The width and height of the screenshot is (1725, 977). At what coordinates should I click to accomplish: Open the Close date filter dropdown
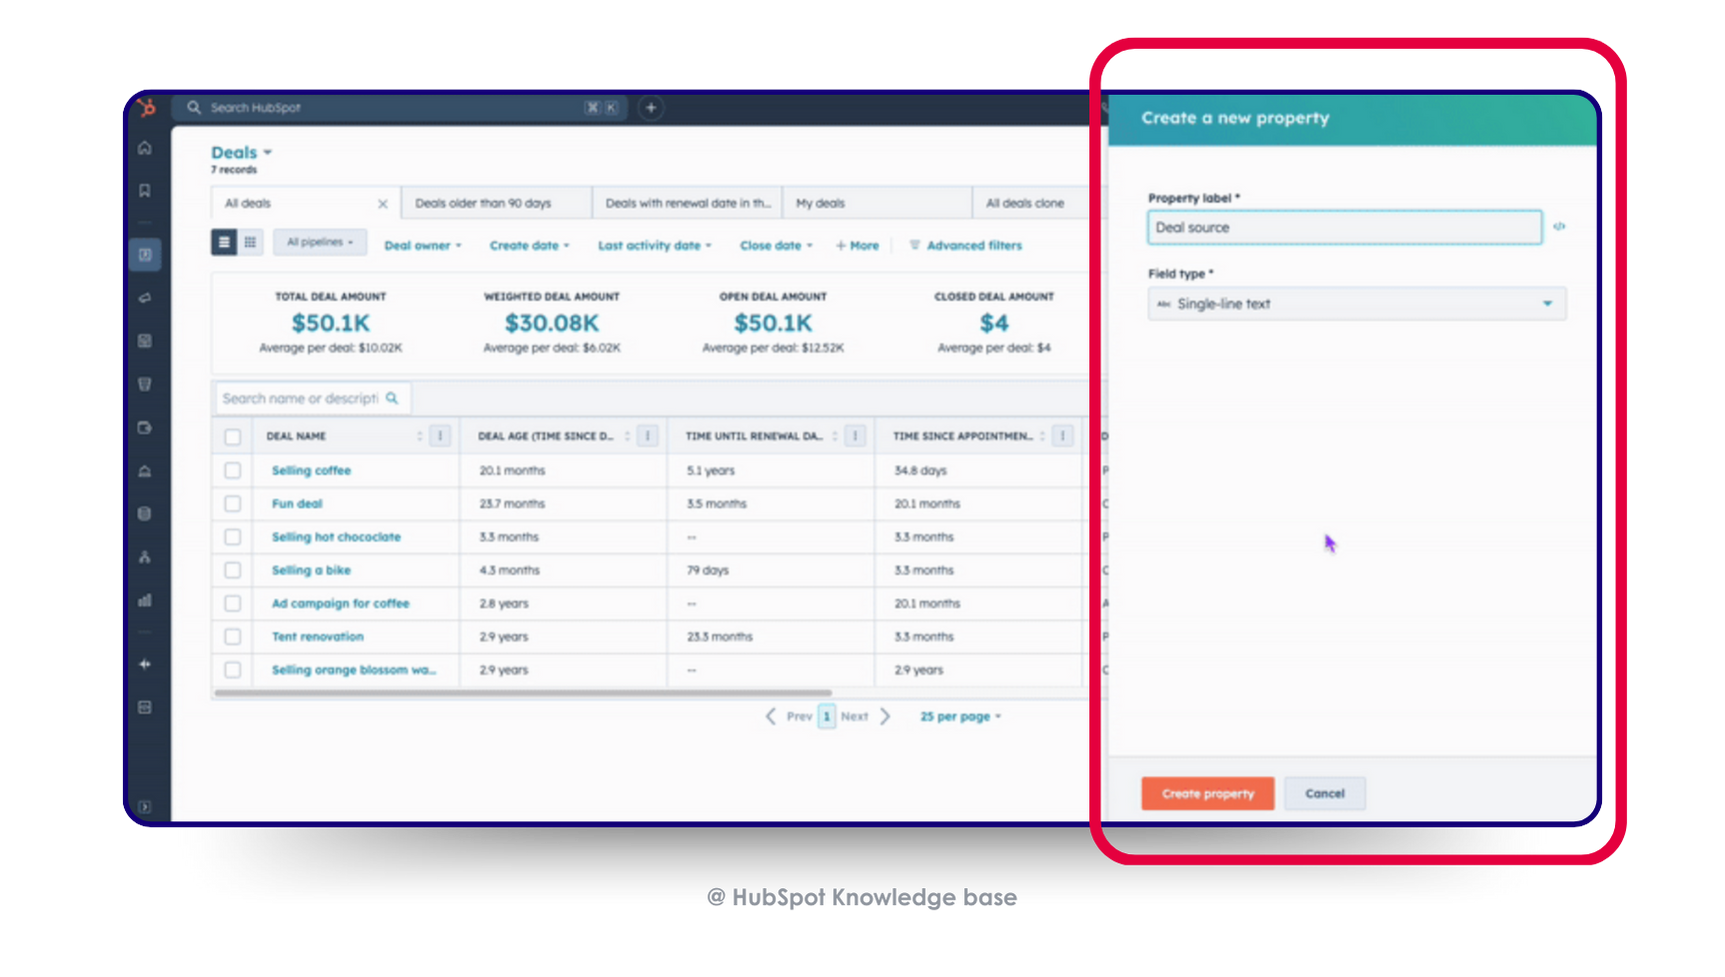[x=776, y=246]
